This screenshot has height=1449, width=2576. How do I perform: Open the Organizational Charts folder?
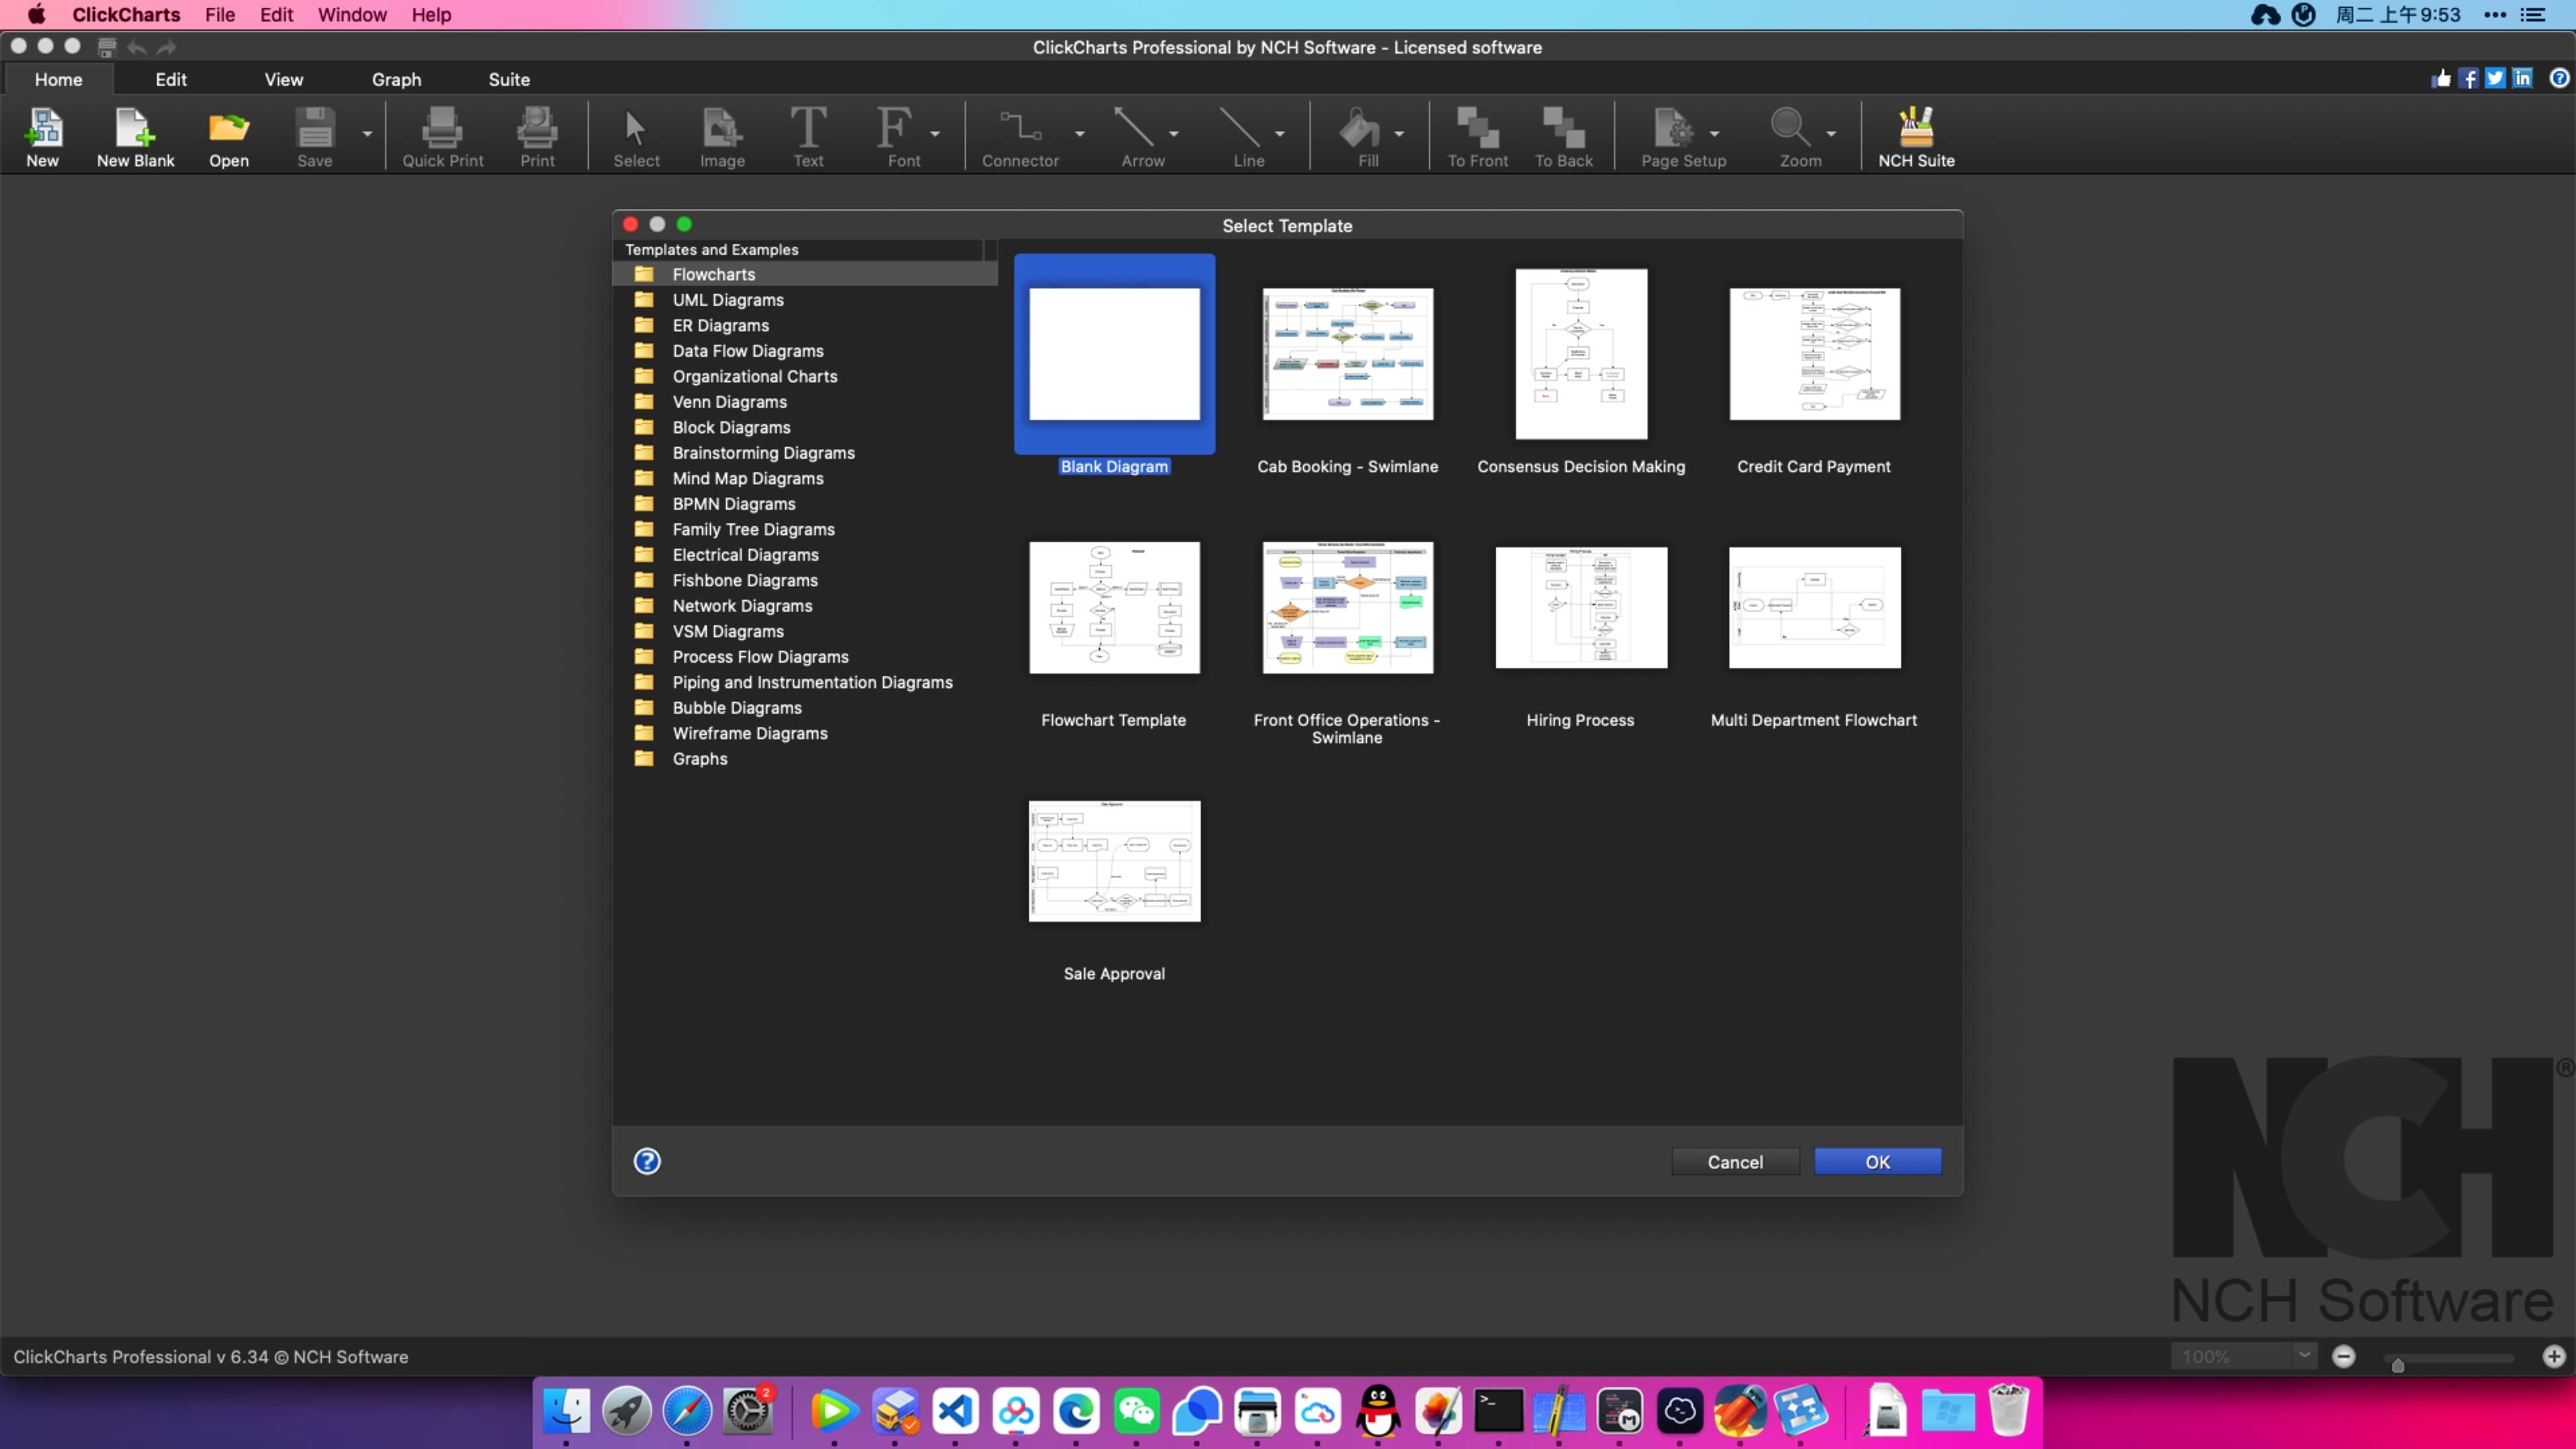[754, 376]
